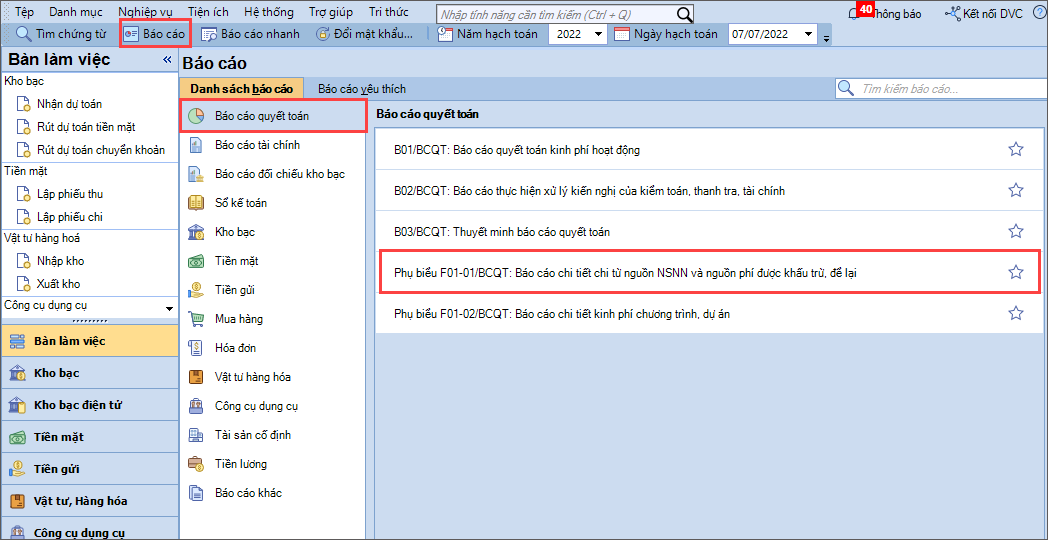Select Tiền gửi navigation module
1048x540 pixels.
click(x=90, y=469)
